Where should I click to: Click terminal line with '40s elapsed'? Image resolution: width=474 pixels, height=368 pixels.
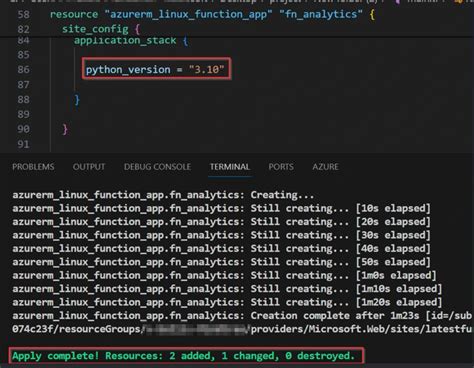point(221,249)
